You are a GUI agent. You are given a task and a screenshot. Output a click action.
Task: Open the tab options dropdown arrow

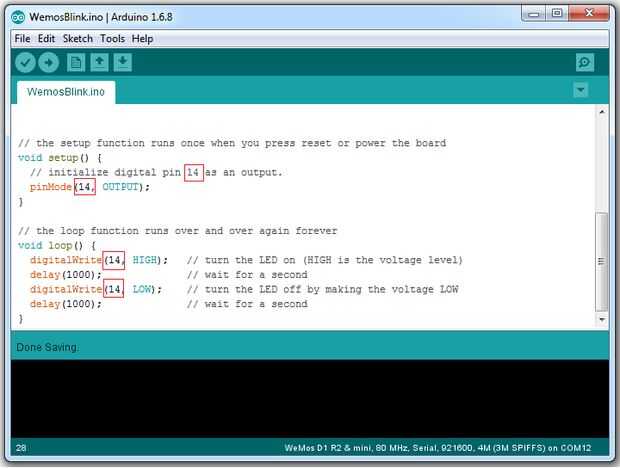580,90
